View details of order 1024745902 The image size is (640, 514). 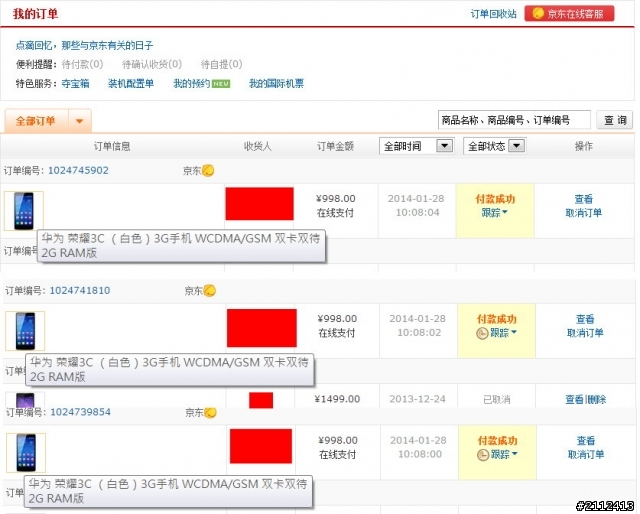pyautogui.click(x=583, y=199)
